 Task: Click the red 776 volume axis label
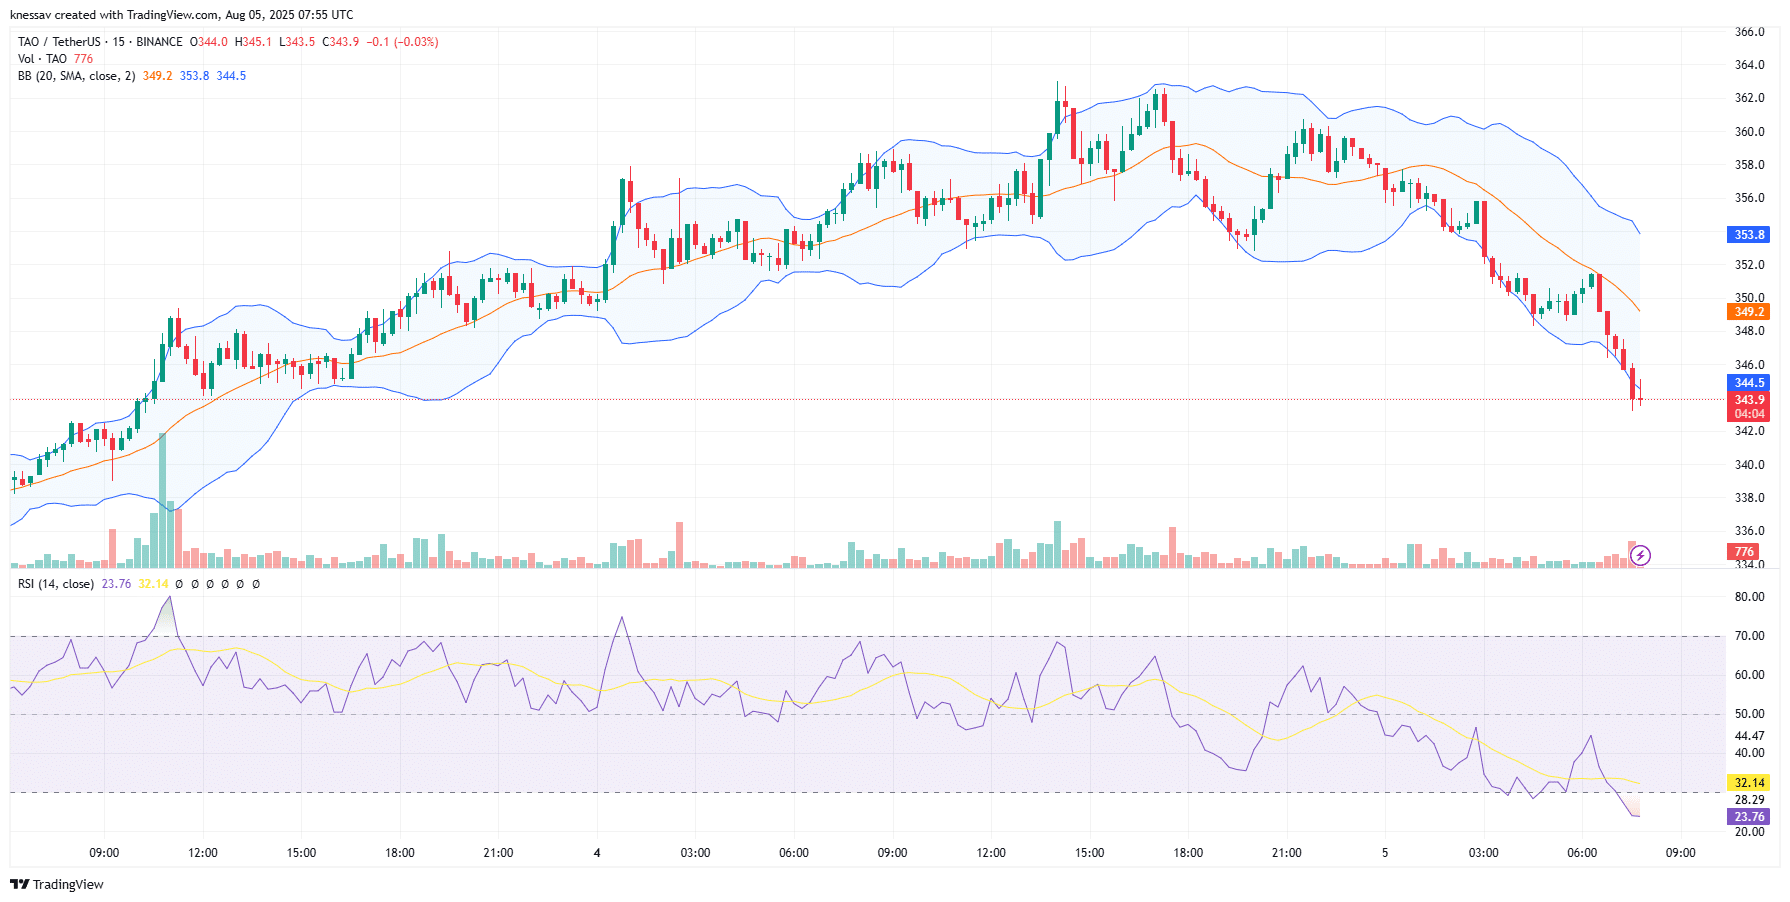1744,552
